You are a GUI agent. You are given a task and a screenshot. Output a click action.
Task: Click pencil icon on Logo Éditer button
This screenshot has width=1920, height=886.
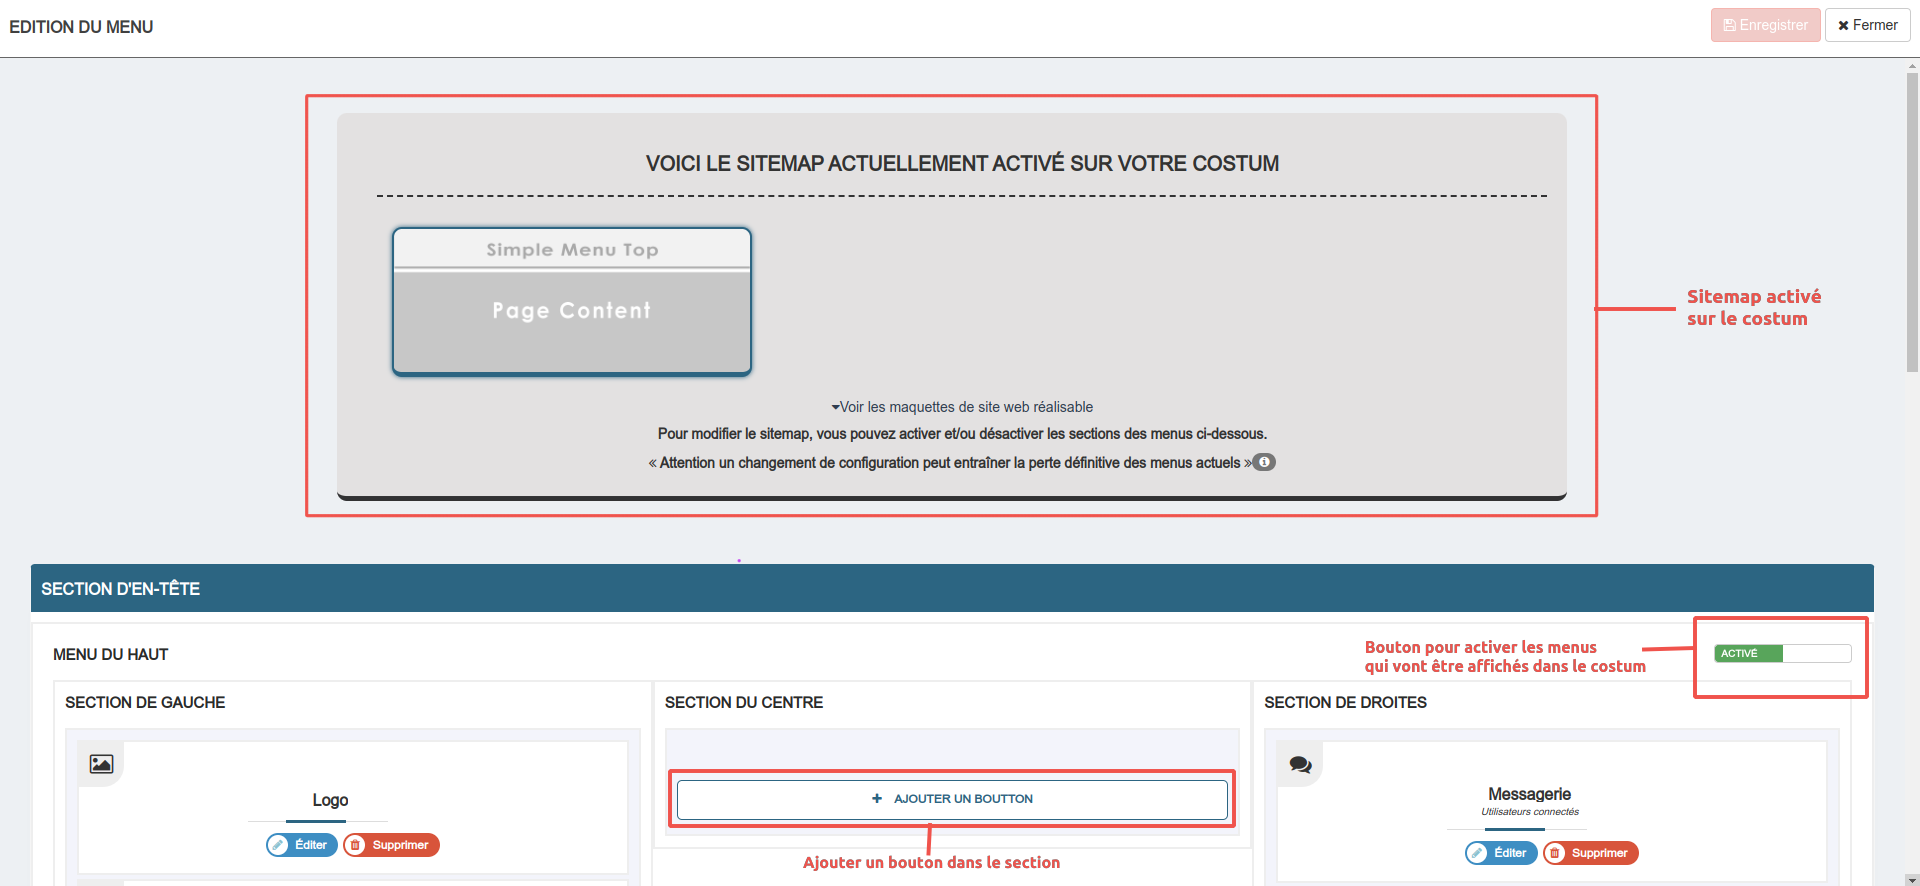pos(279,845)
